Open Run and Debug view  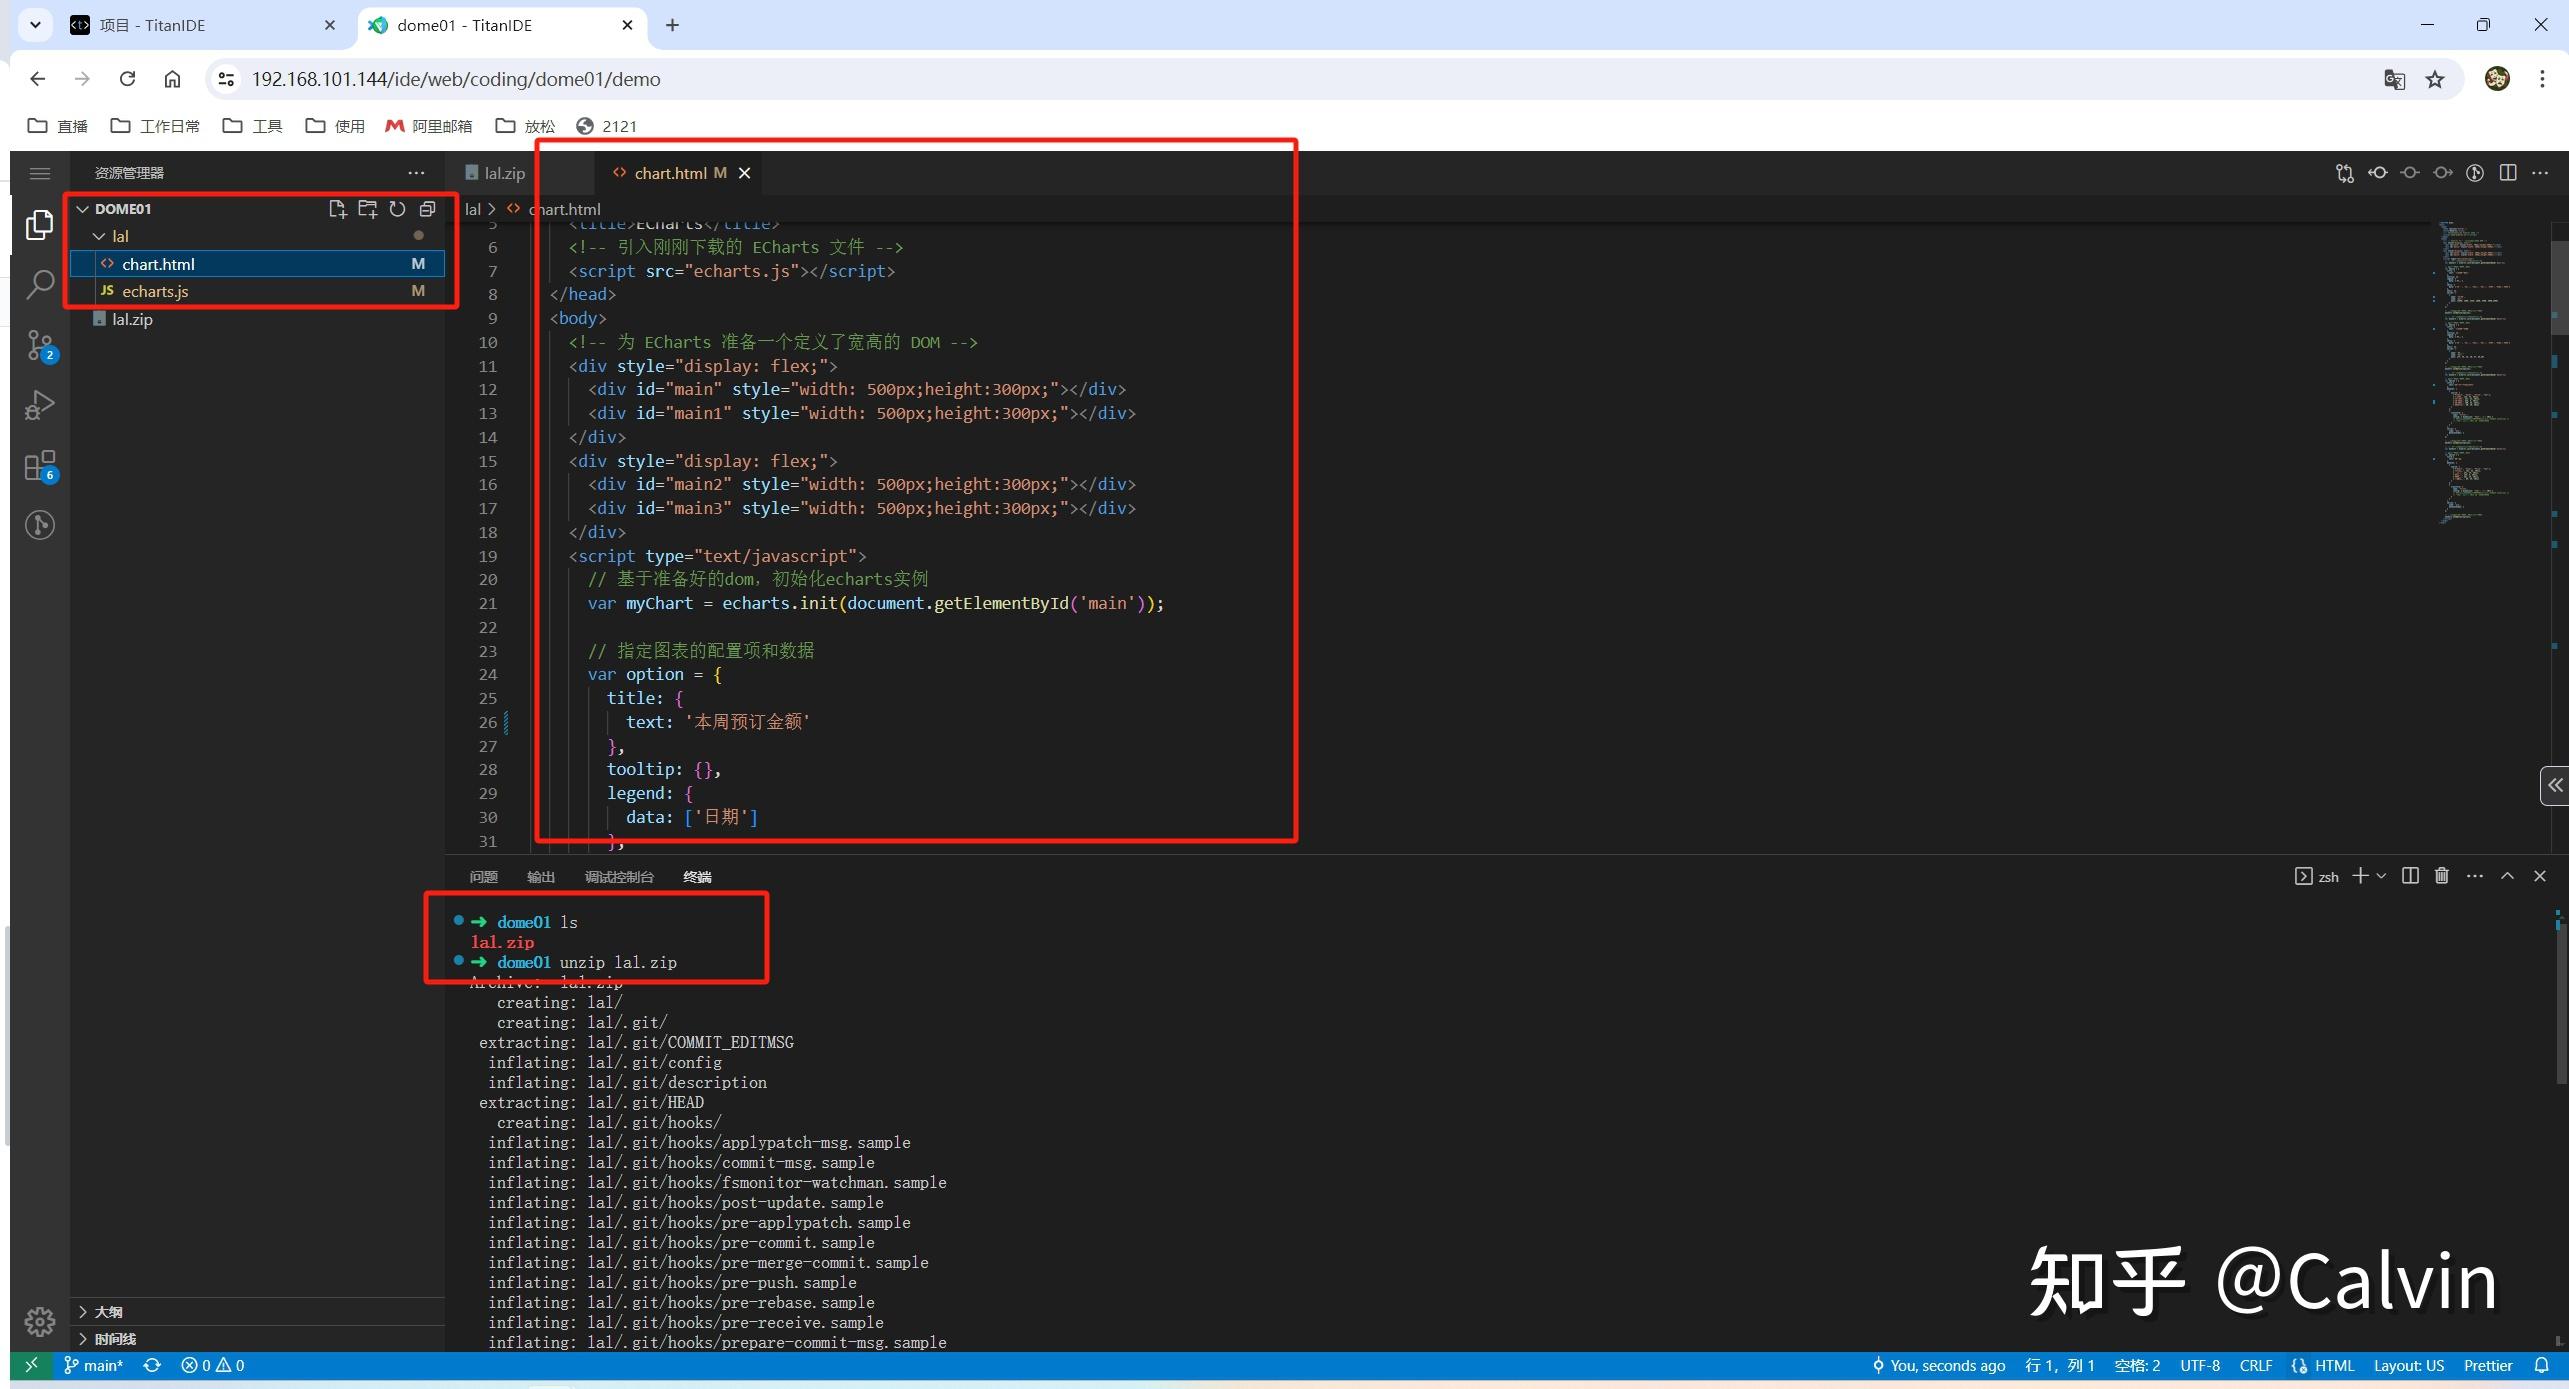pos(39,405)
